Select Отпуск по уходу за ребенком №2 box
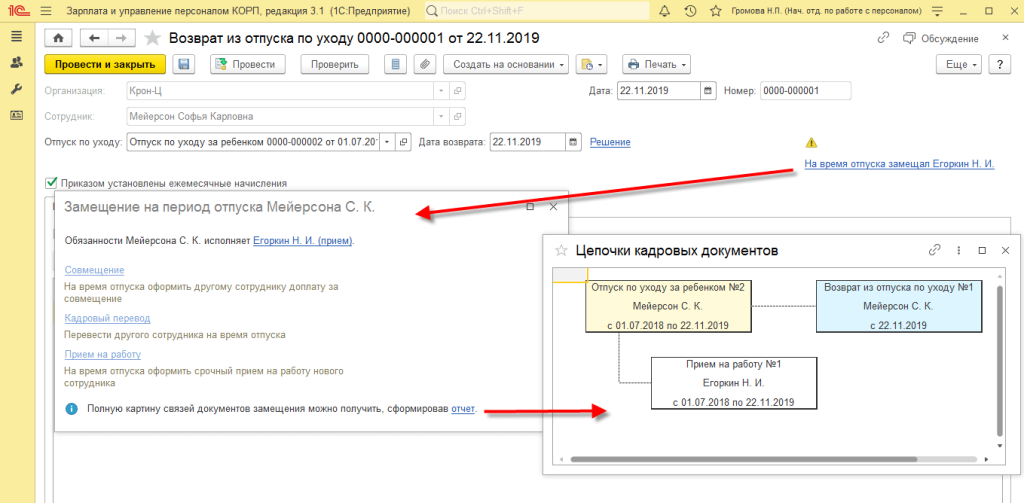This screenshot has height=503, width=1024. pos(667,306)
